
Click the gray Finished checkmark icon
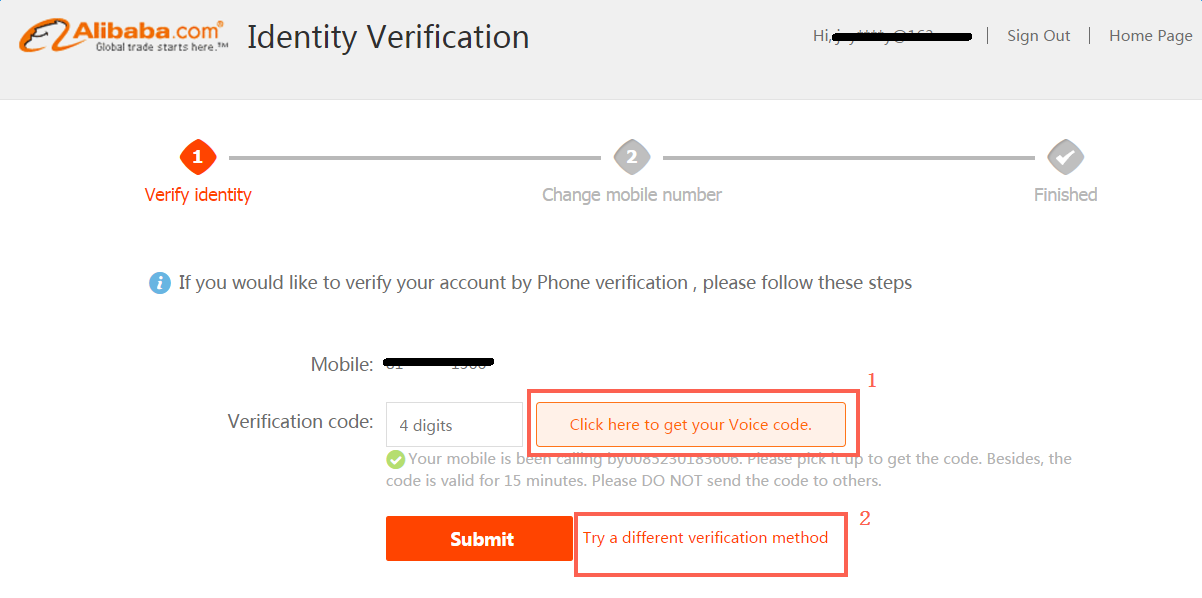tap(1065, 157)
